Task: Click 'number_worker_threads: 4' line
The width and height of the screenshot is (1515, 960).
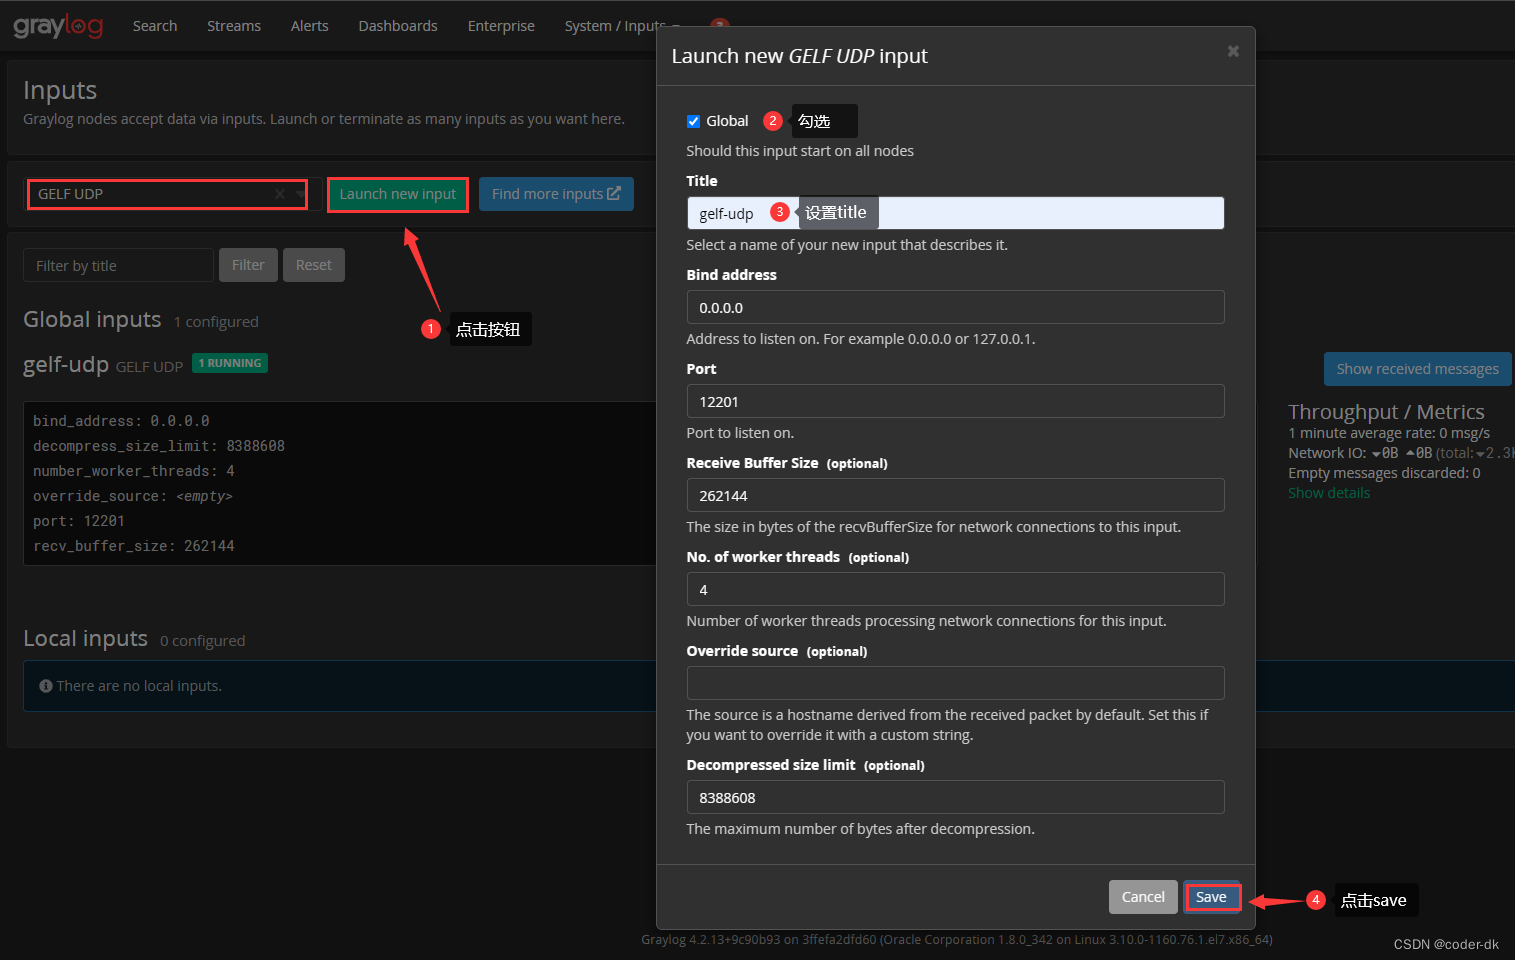Action: click(x=134, y=471)
